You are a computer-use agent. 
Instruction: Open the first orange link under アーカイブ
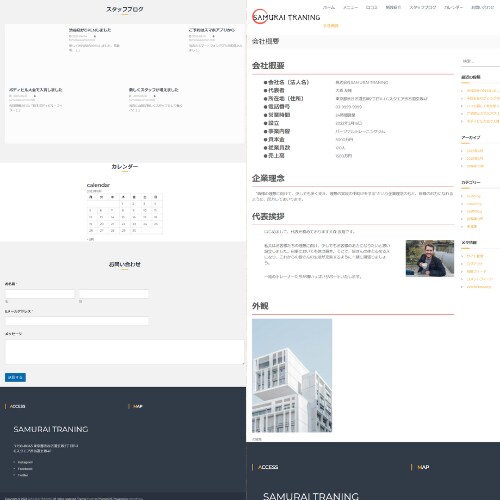tap(475, 151)
